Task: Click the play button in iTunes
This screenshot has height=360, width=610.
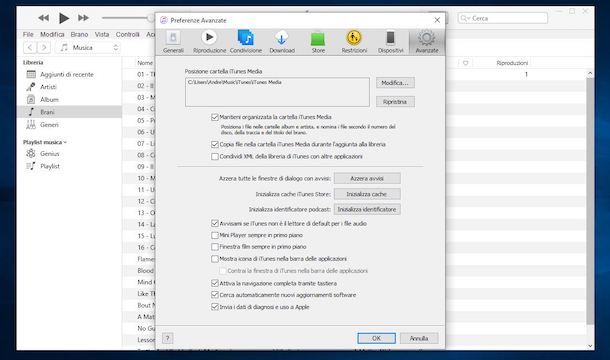Action: 64,18
